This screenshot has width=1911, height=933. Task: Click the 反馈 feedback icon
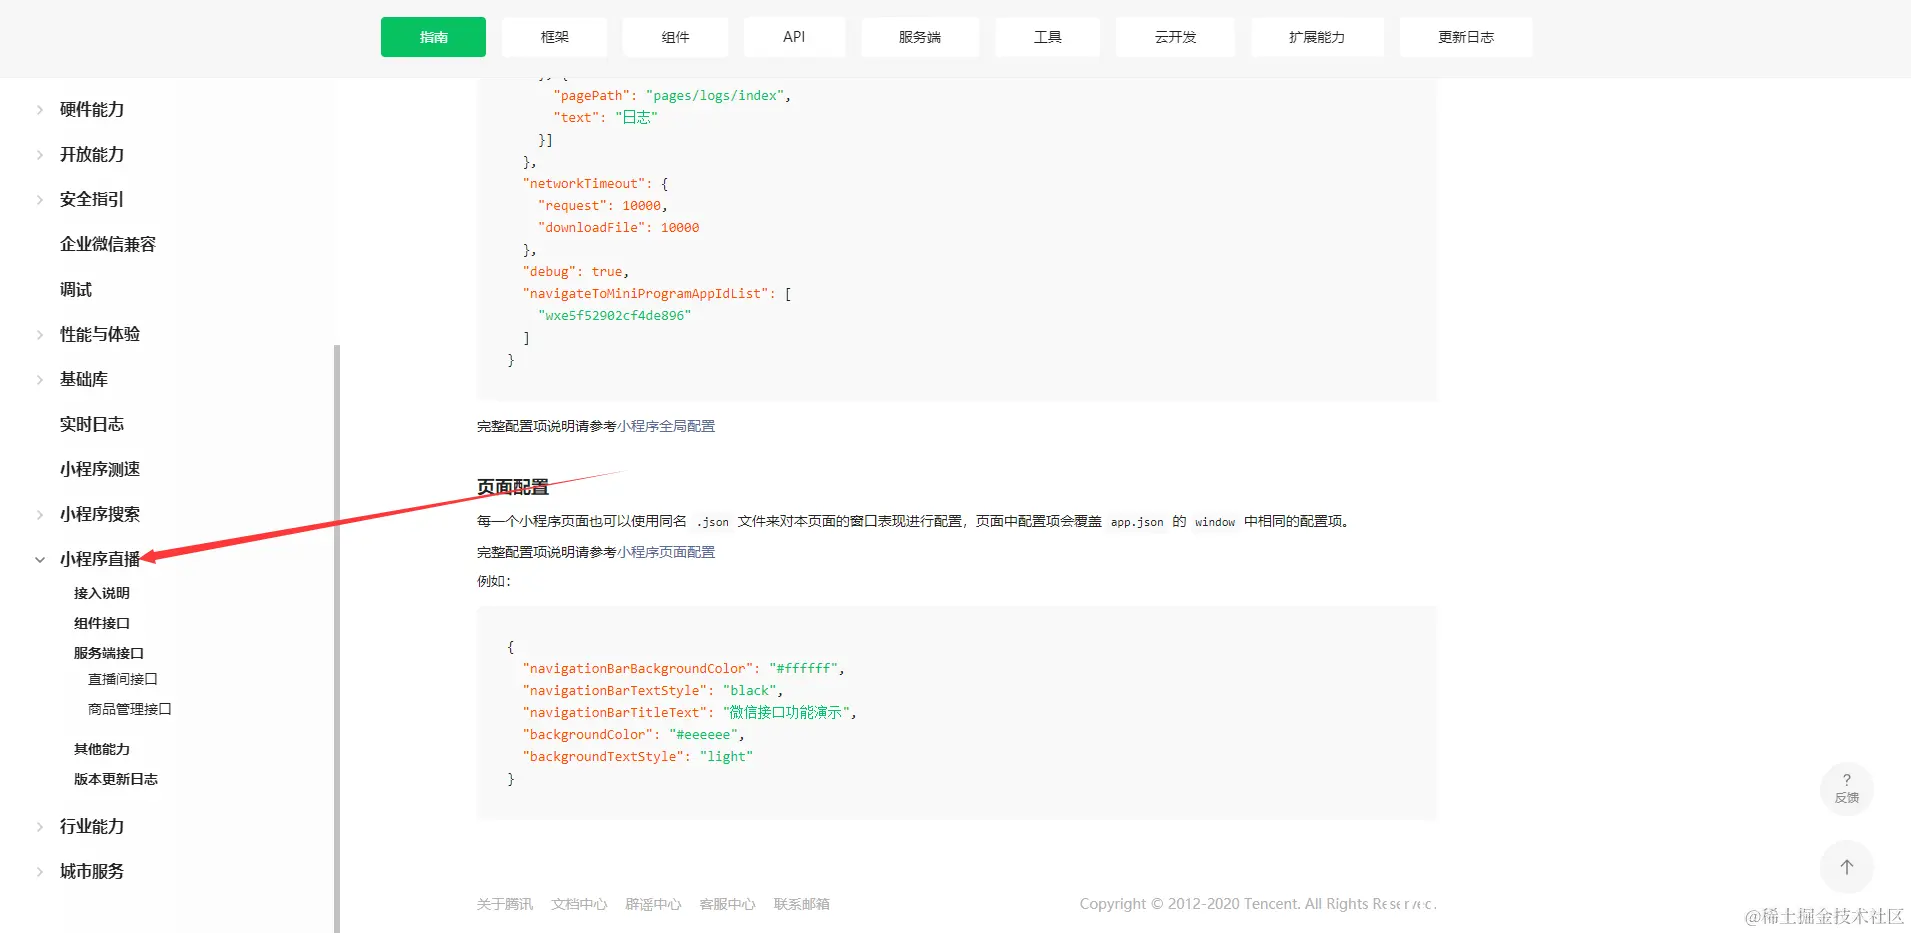pyautogui.click(x=1846, y=788)
